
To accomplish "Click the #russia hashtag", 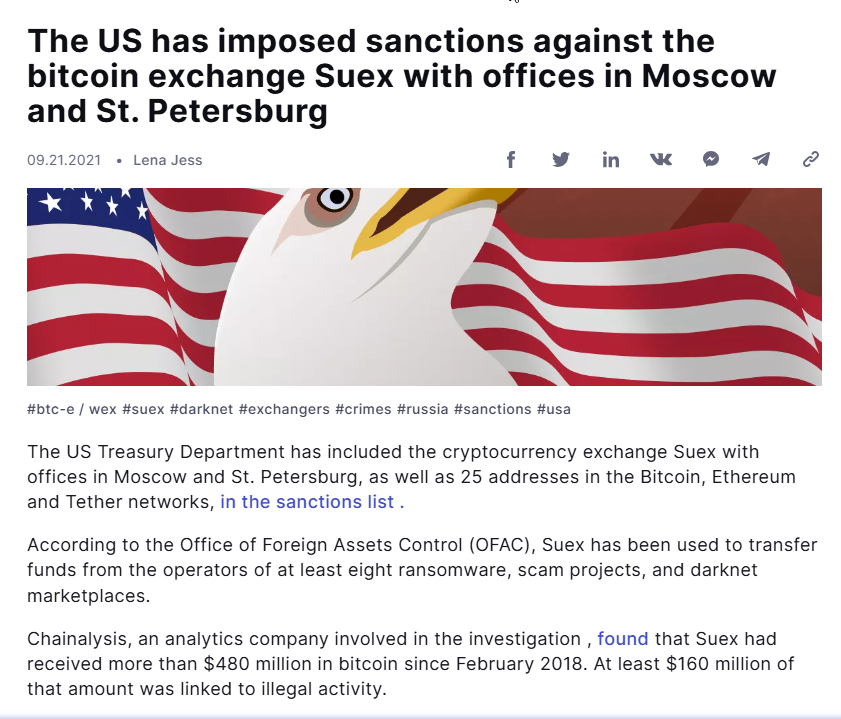I will tap(422, 409).
